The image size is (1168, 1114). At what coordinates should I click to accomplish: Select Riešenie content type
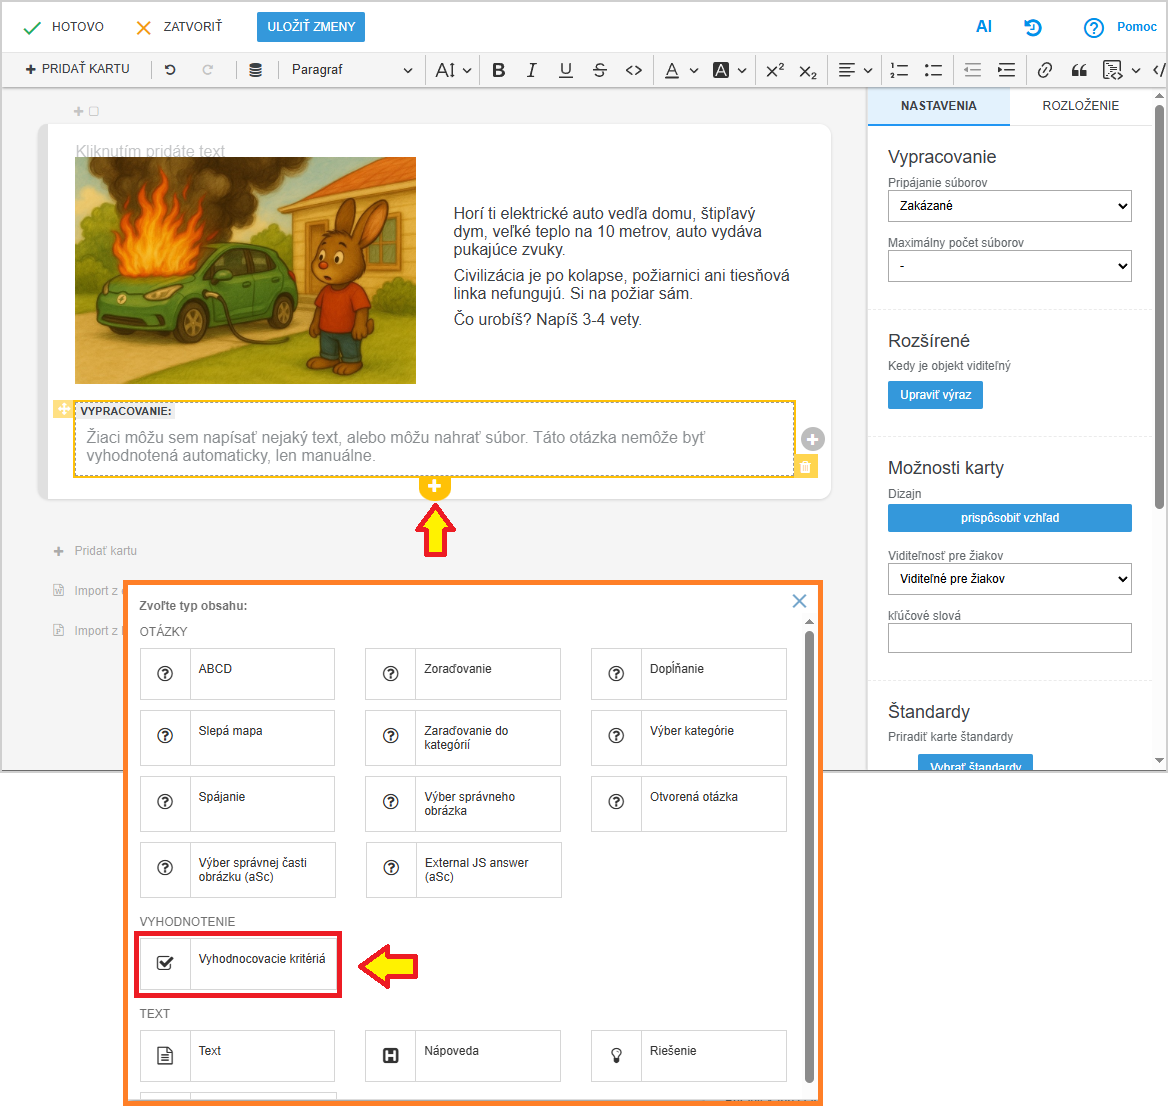(688, 1056)
